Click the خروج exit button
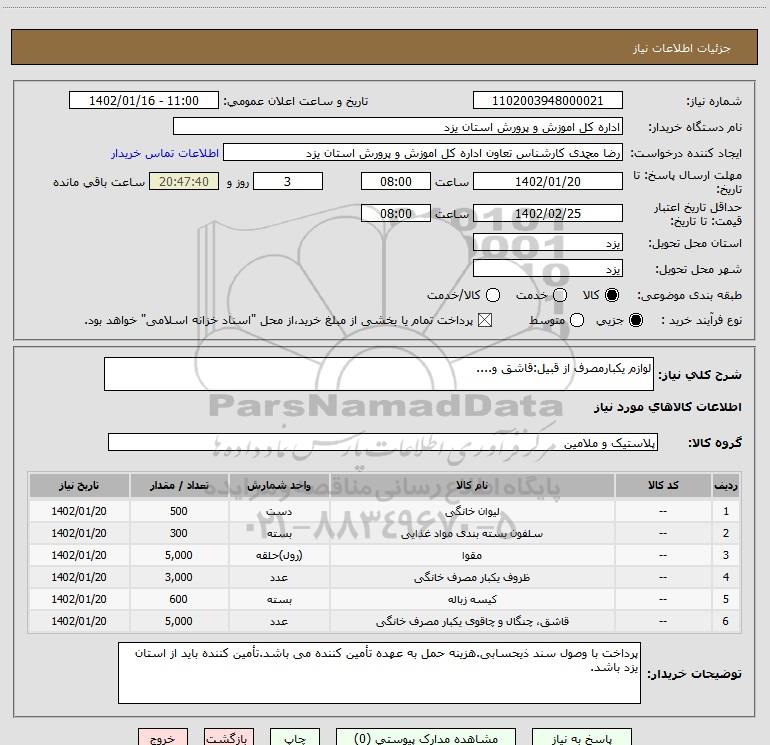This screenshot has height=745, width=770. click(163, 738)
